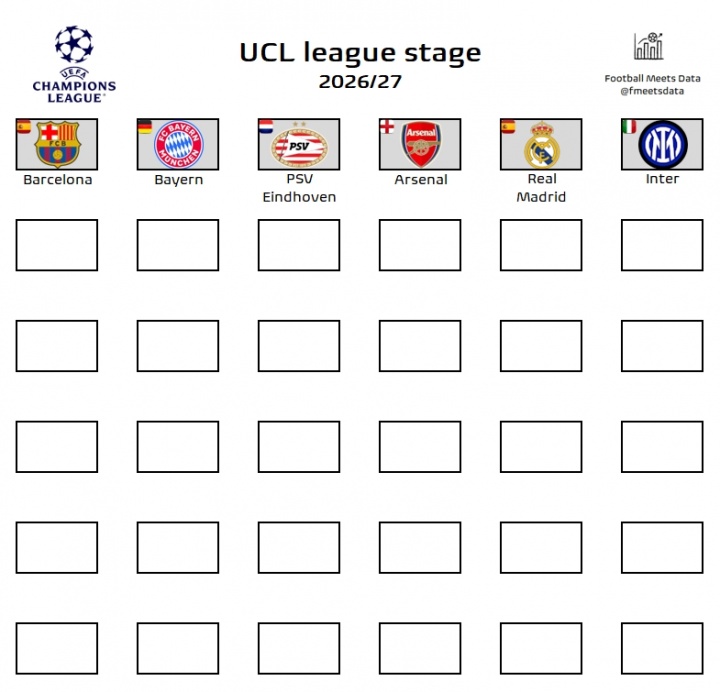Click the German flag above Bayern
Image resolution: width=720 pixels, height=692 pixels.
(x=144, y=127)
